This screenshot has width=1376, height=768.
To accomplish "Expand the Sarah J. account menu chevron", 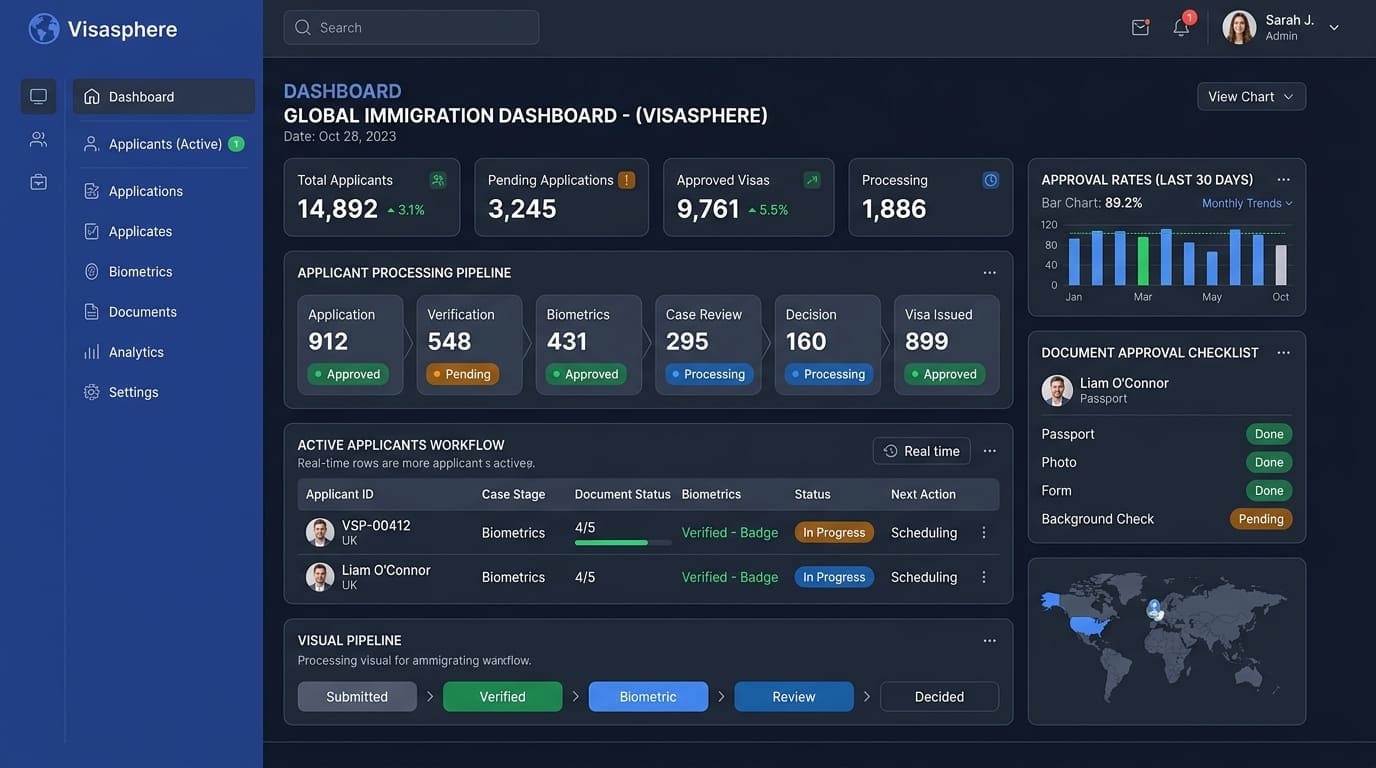I will [1334, 28].
